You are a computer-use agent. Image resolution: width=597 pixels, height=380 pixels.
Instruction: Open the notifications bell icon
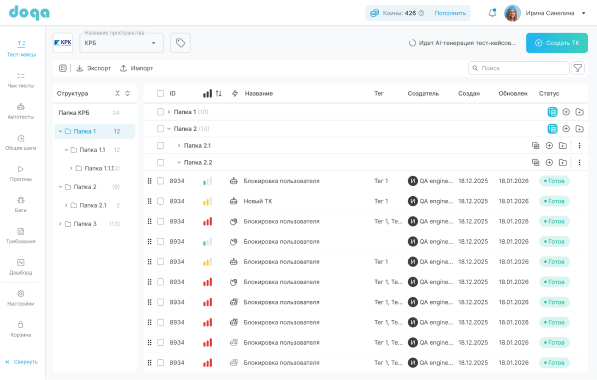[x=492, y=13]
